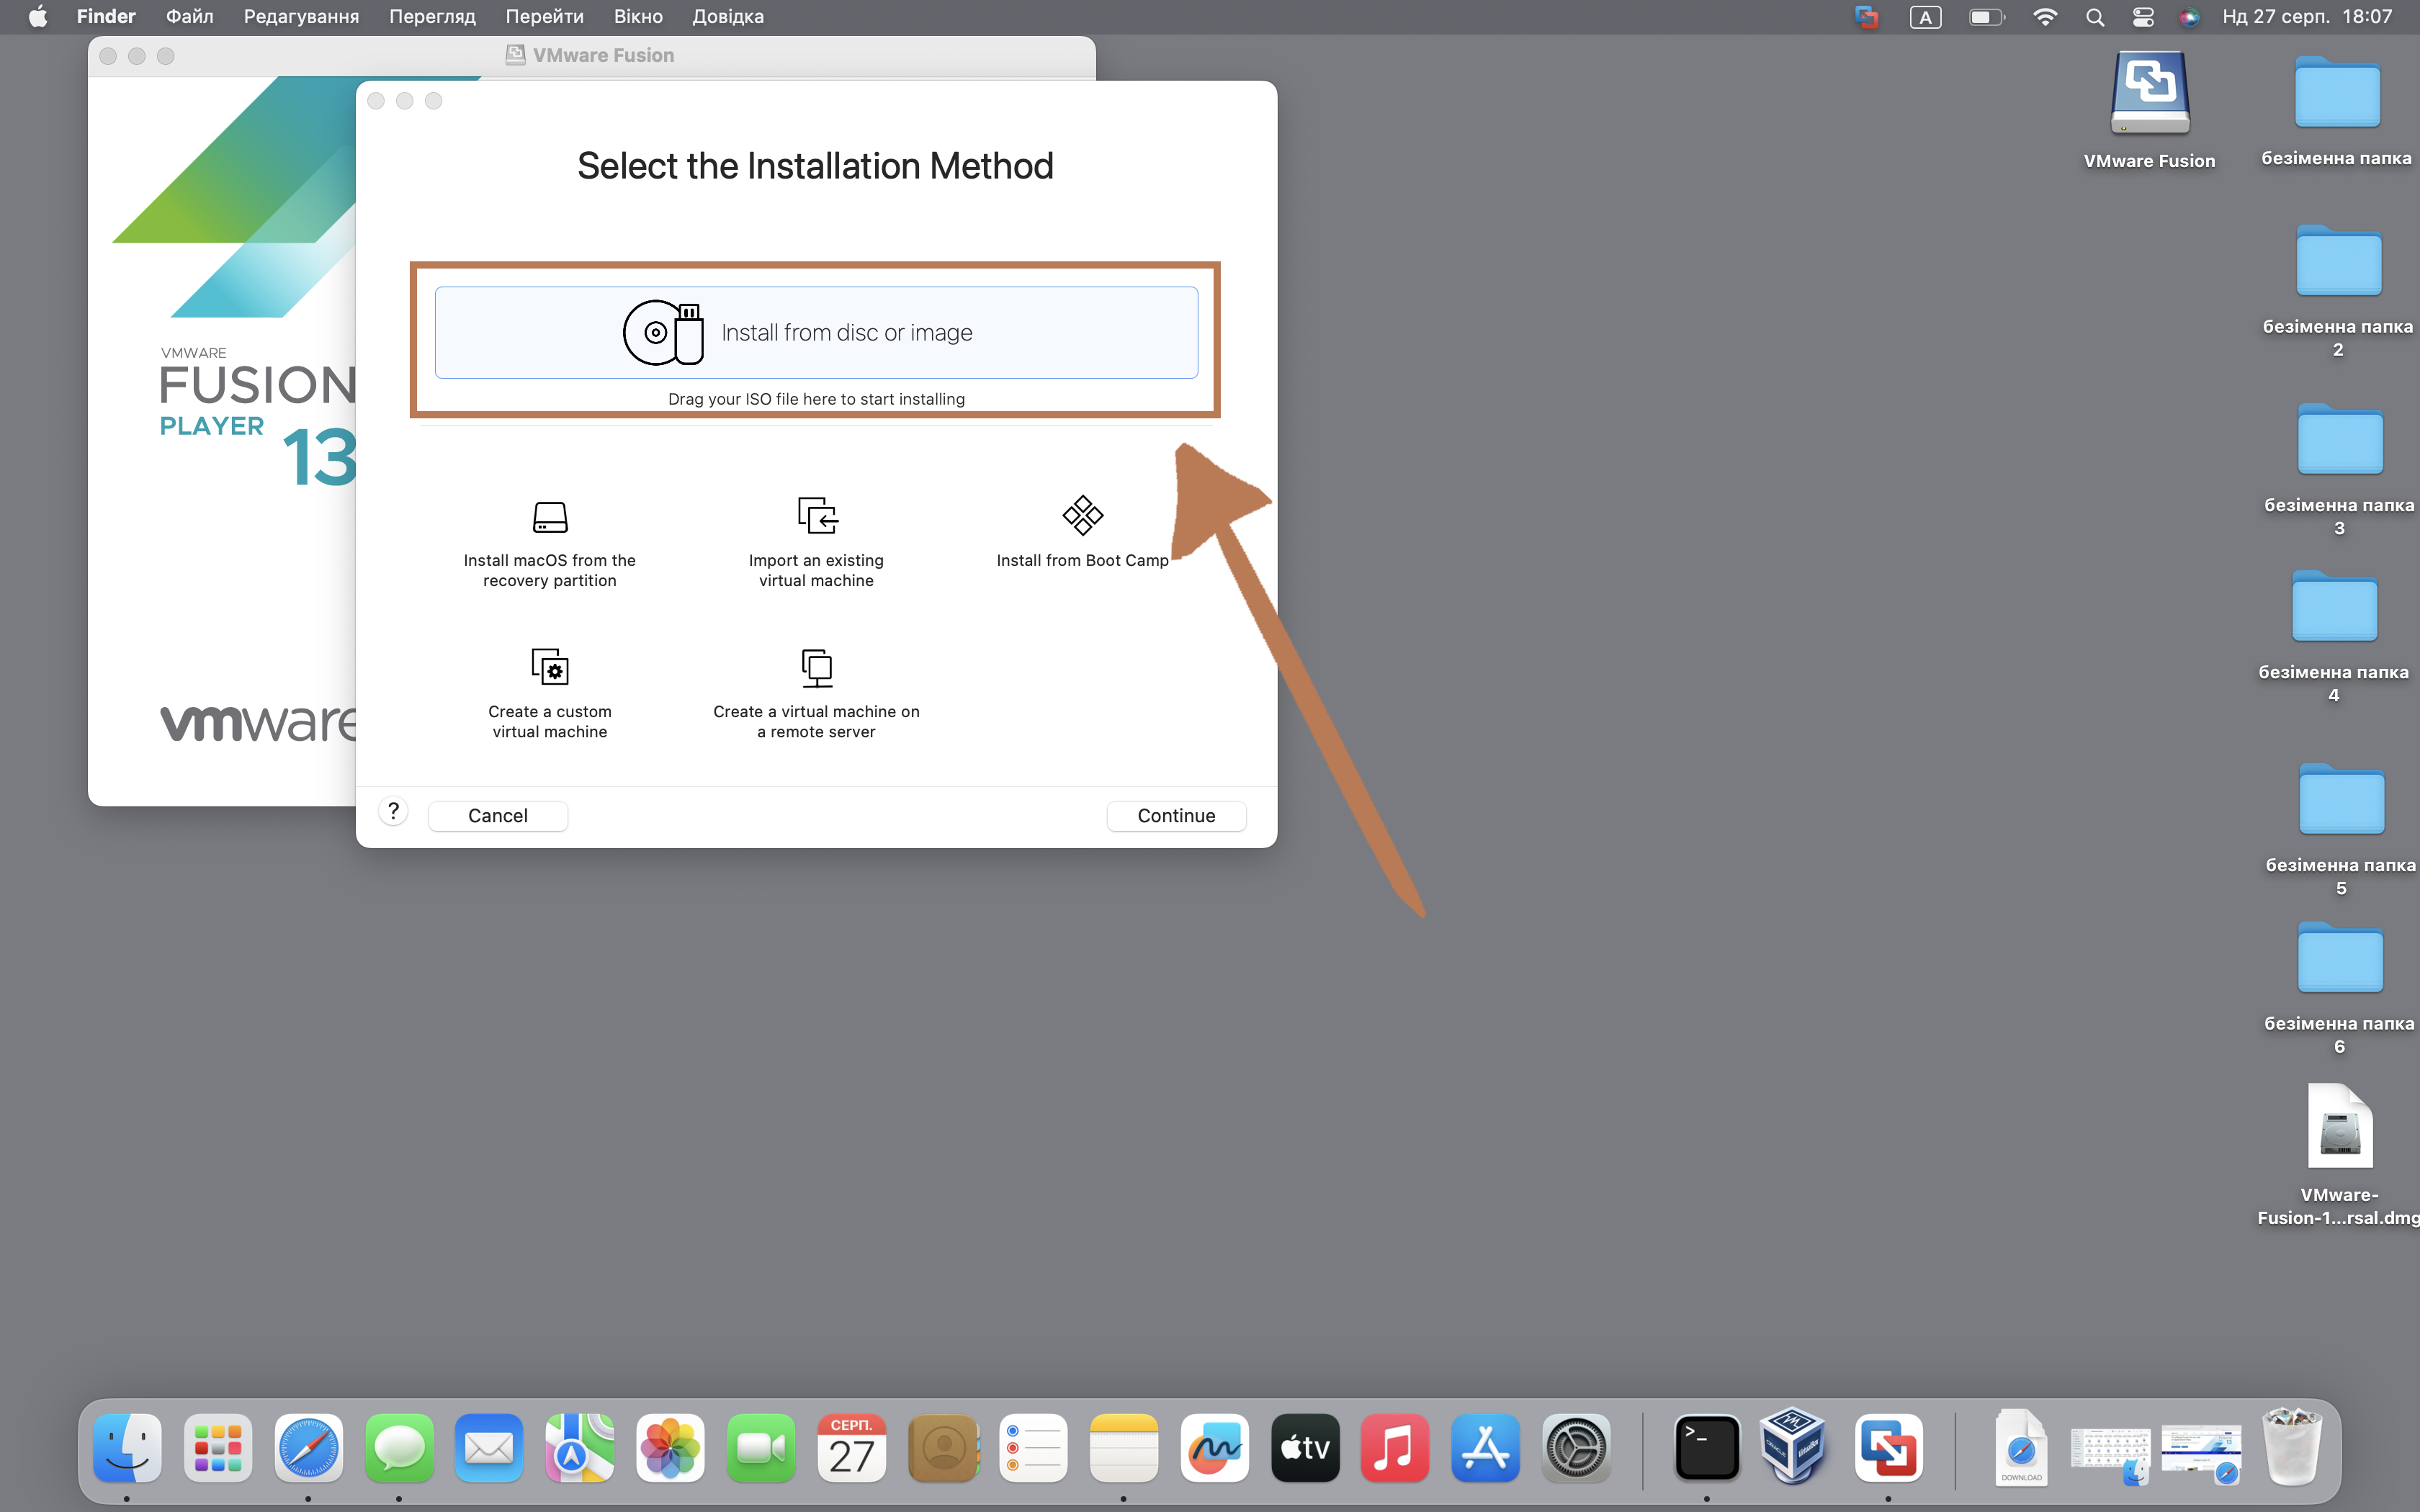Open Contacts from the Dock
This screenshot has height=1512, width=2420.
coord(943,1447)
